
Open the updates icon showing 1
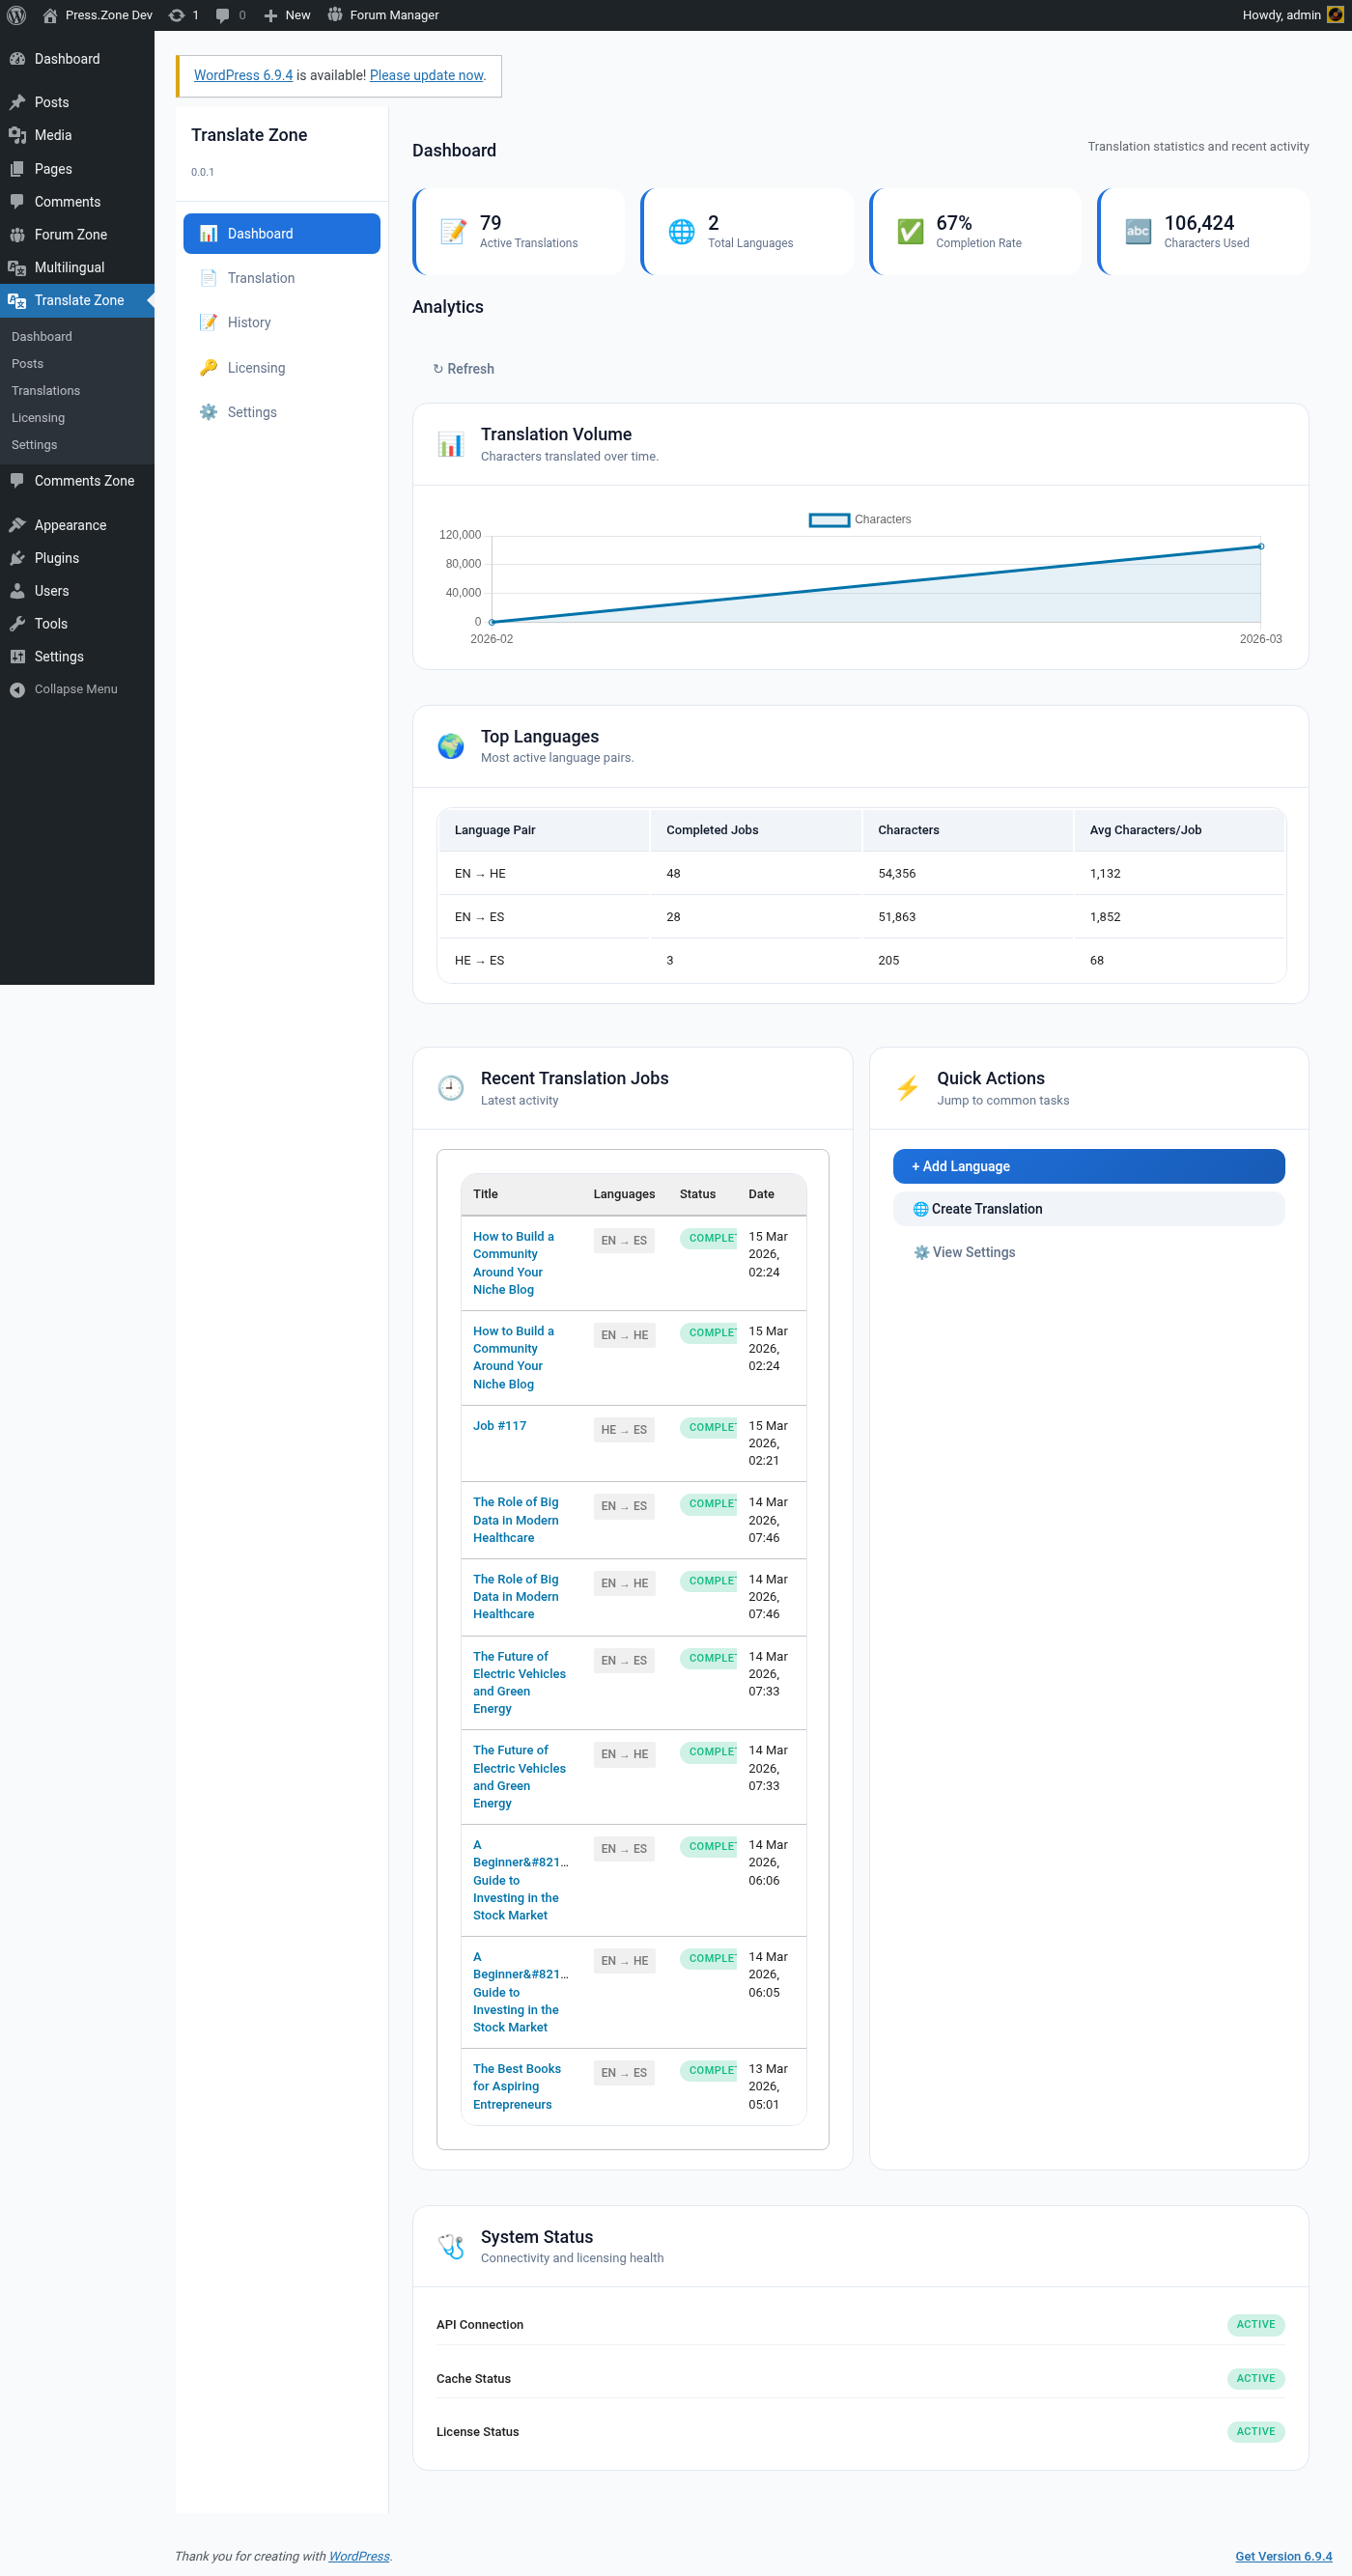177,15
